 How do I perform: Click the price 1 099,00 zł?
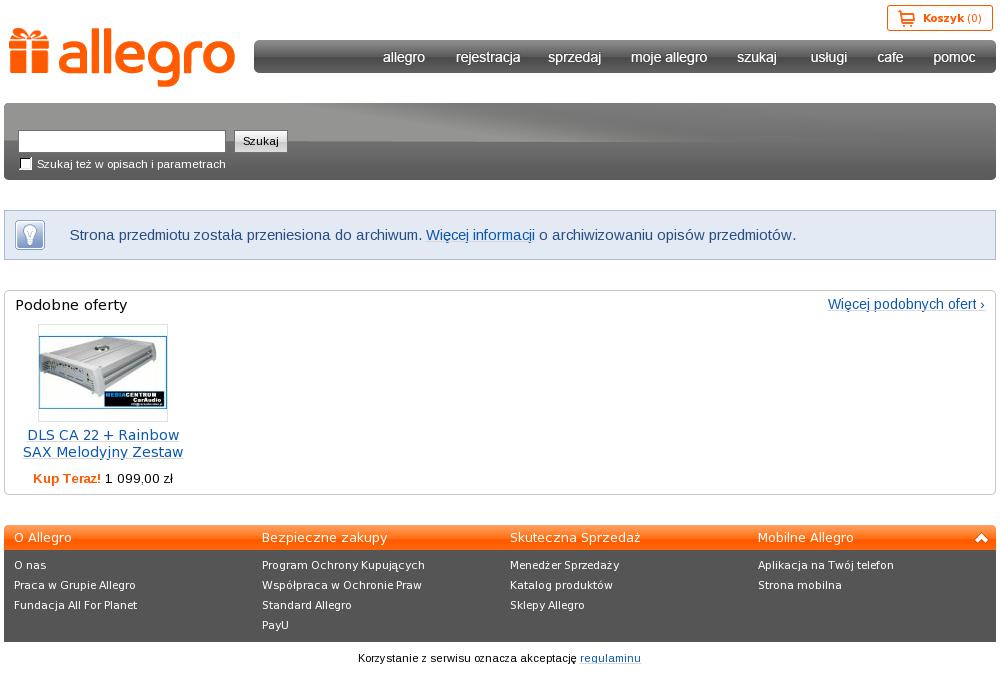click(x=138, y=478)
